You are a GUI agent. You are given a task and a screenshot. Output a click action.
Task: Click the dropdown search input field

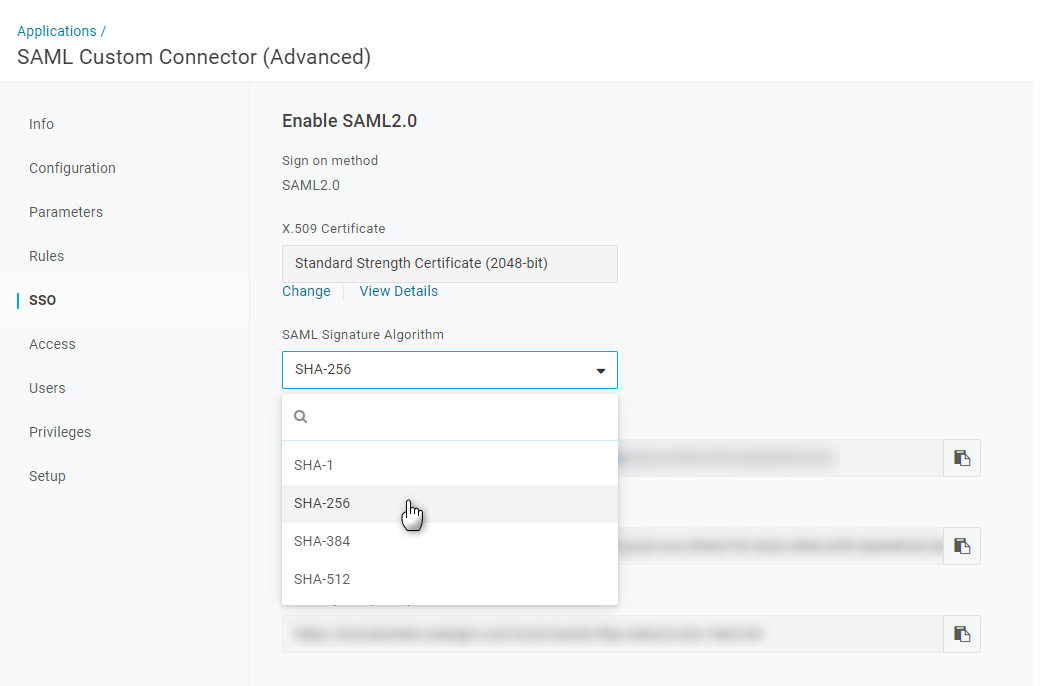[x=460, y=417]
